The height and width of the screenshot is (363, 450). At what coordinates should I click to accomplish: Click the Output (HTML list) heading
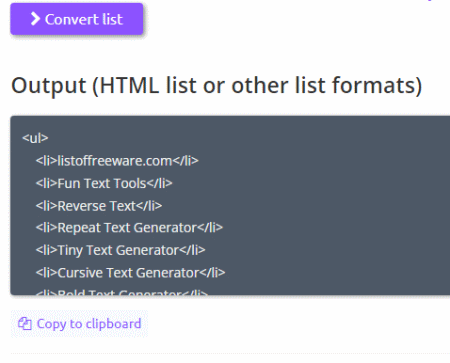click(217, 86)
